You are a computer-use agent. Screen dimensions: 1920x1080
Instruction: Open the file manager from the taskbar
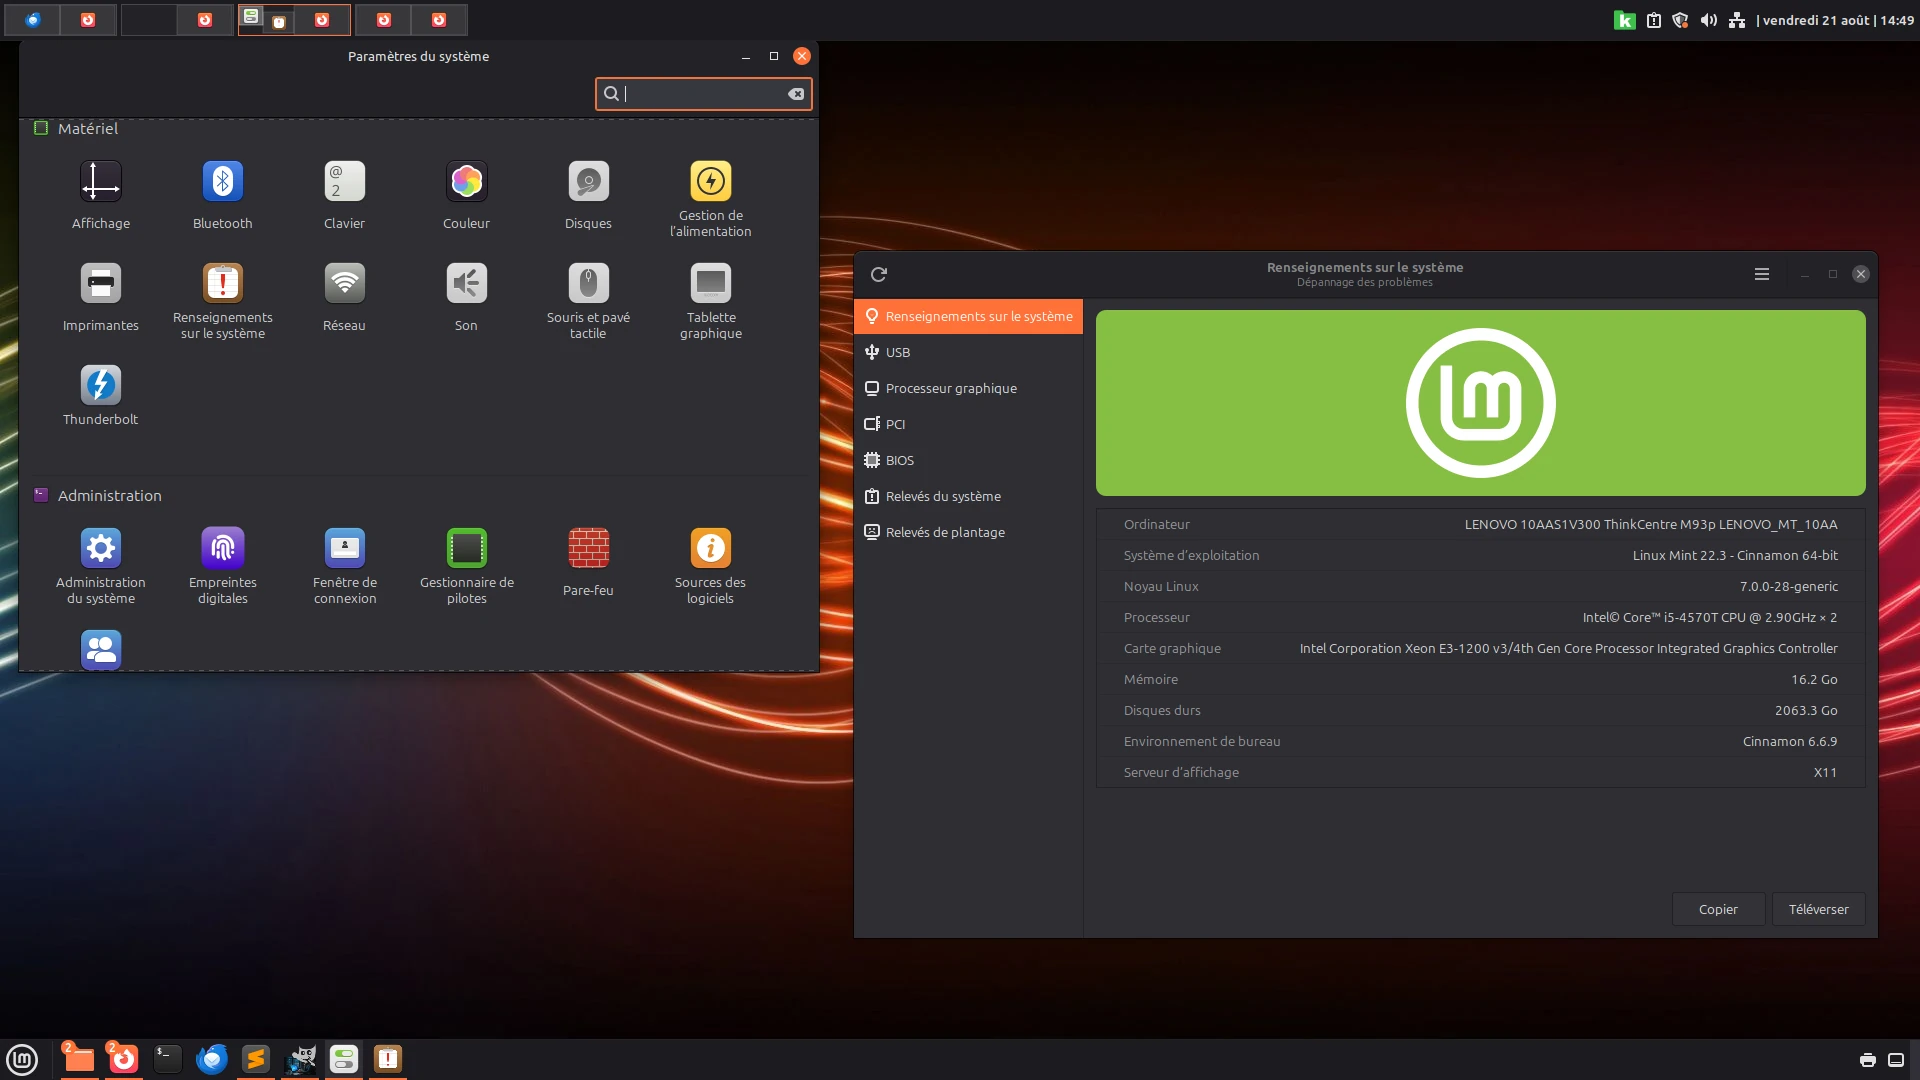click(x=79, y=1059)
